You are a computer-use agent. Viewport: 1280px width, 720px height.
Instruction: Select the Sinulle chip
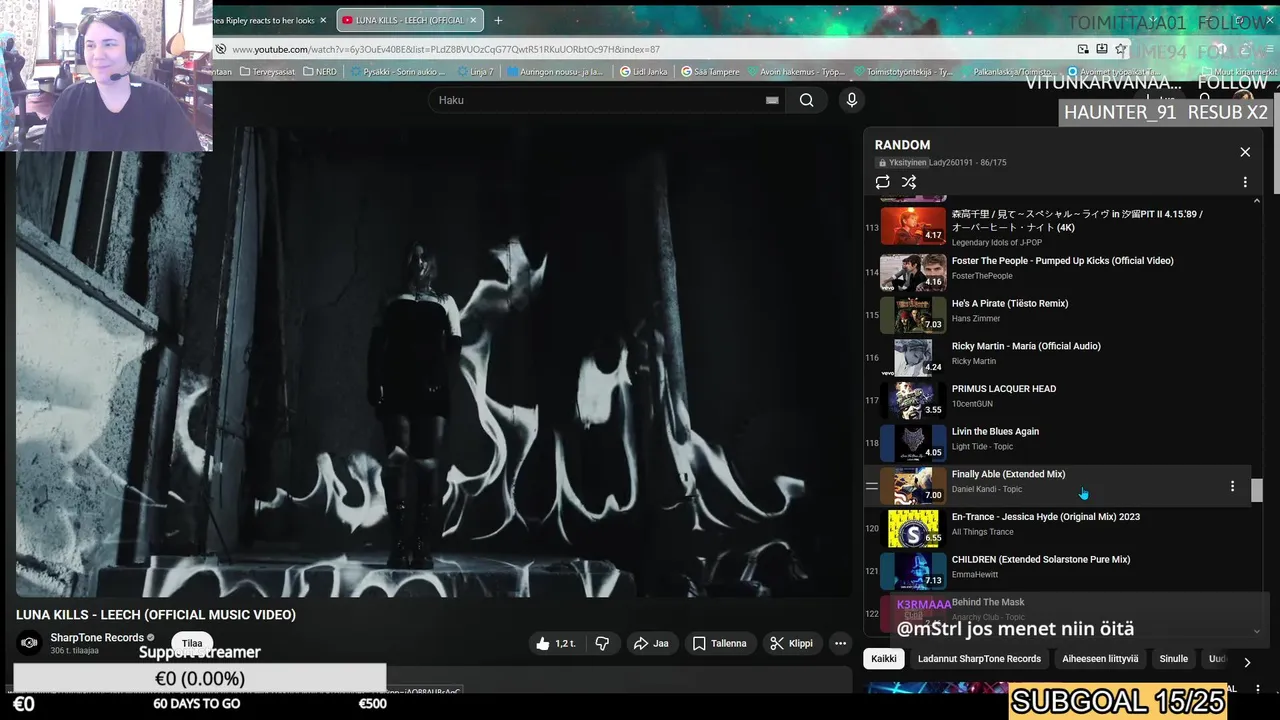(x=1173, y=659)
